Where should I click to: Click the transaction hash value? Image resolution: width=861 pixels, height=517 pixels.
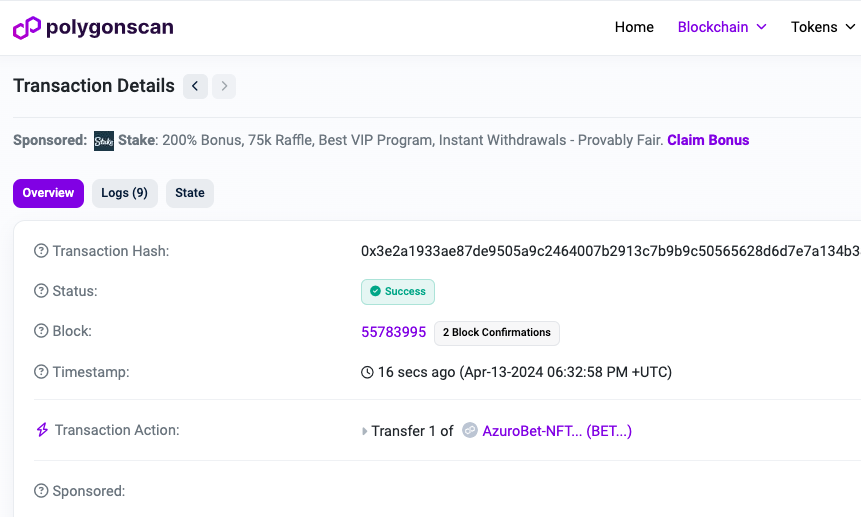click(x=610, y=251)
